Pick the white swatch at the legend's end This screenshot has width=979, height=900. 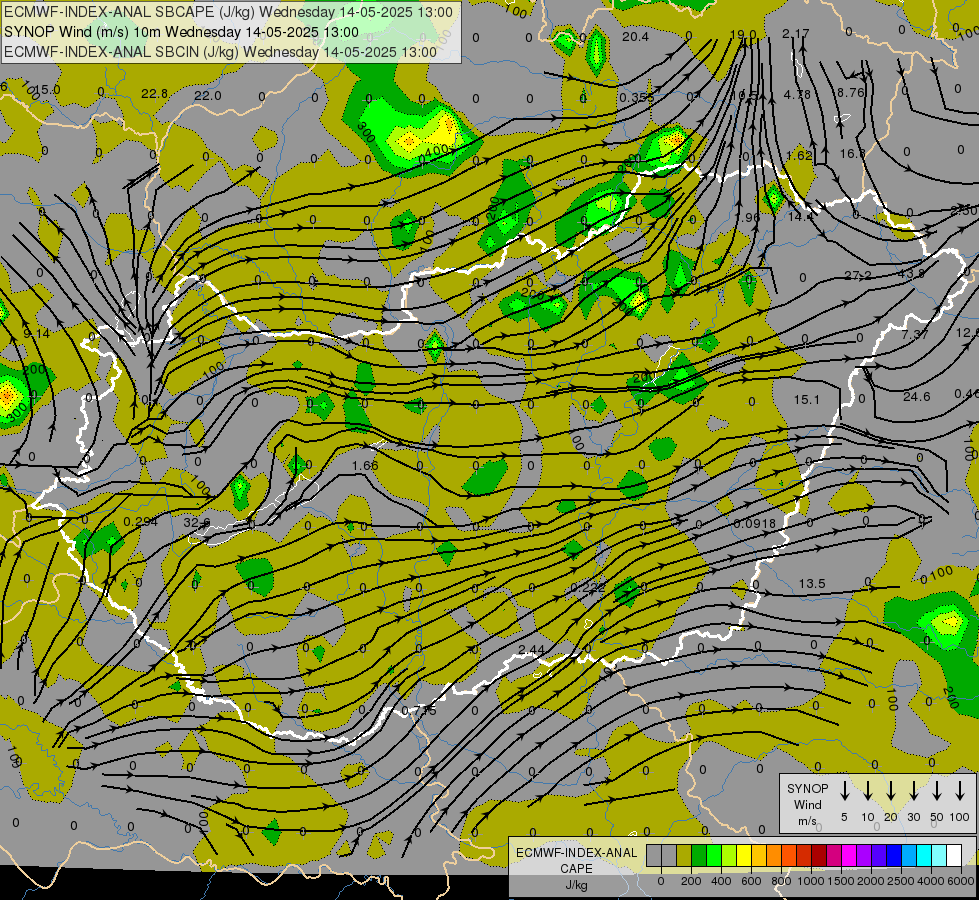click(x=954, y=855)
